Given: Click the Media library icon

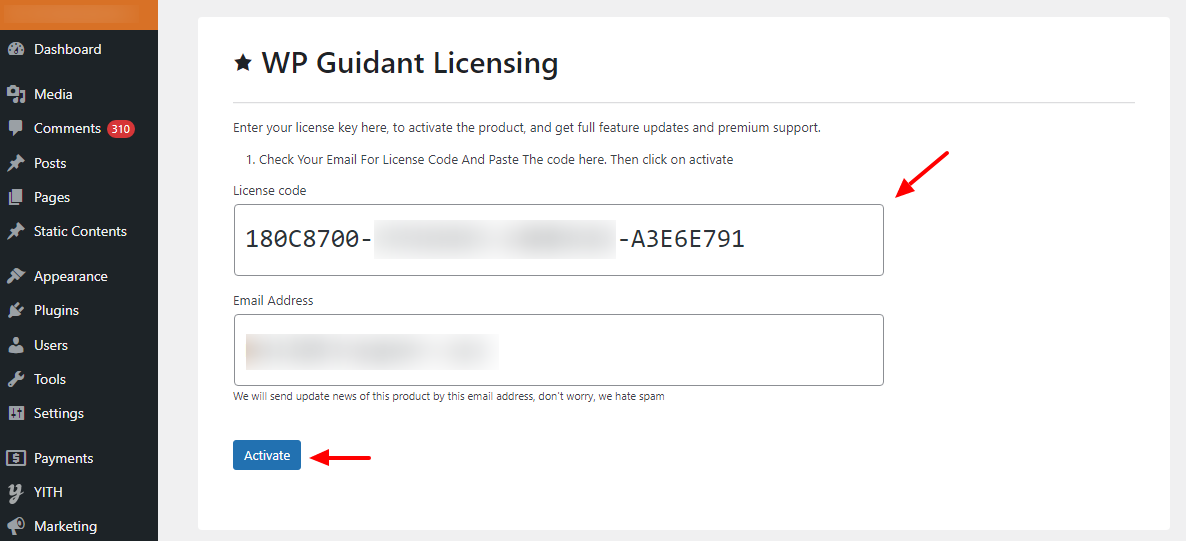Looking at the screenshot, I should tap(16, 94).
